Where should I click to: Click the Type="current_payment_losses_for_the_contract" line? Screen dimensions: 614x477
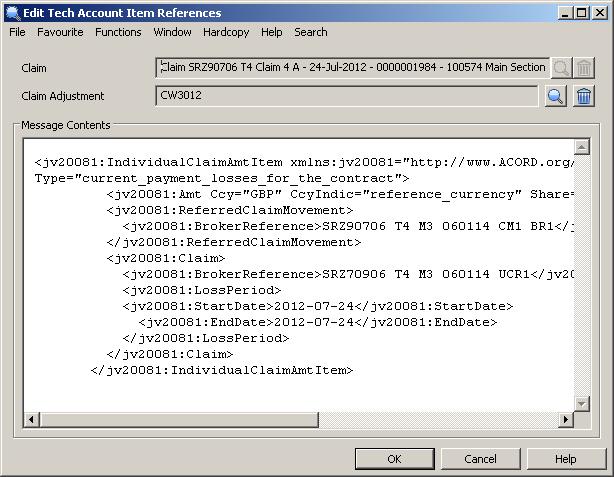pos(222,179)
